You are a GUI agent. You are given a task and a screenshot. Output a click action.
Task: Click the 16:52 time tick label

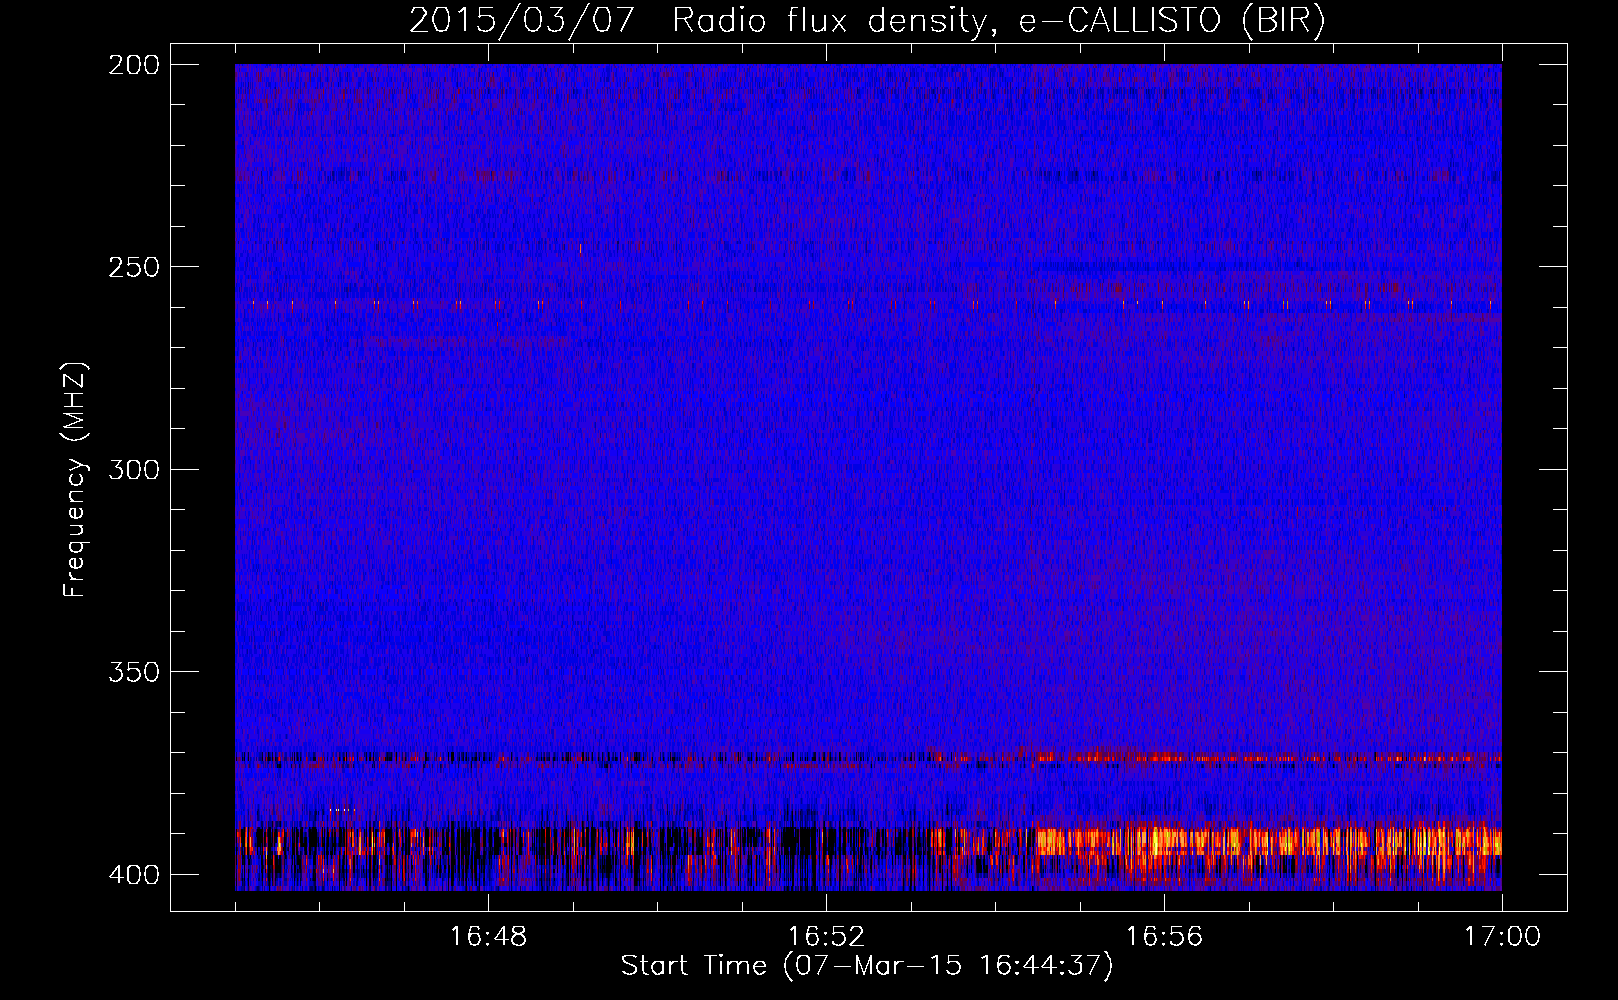(x=826, y=936)
